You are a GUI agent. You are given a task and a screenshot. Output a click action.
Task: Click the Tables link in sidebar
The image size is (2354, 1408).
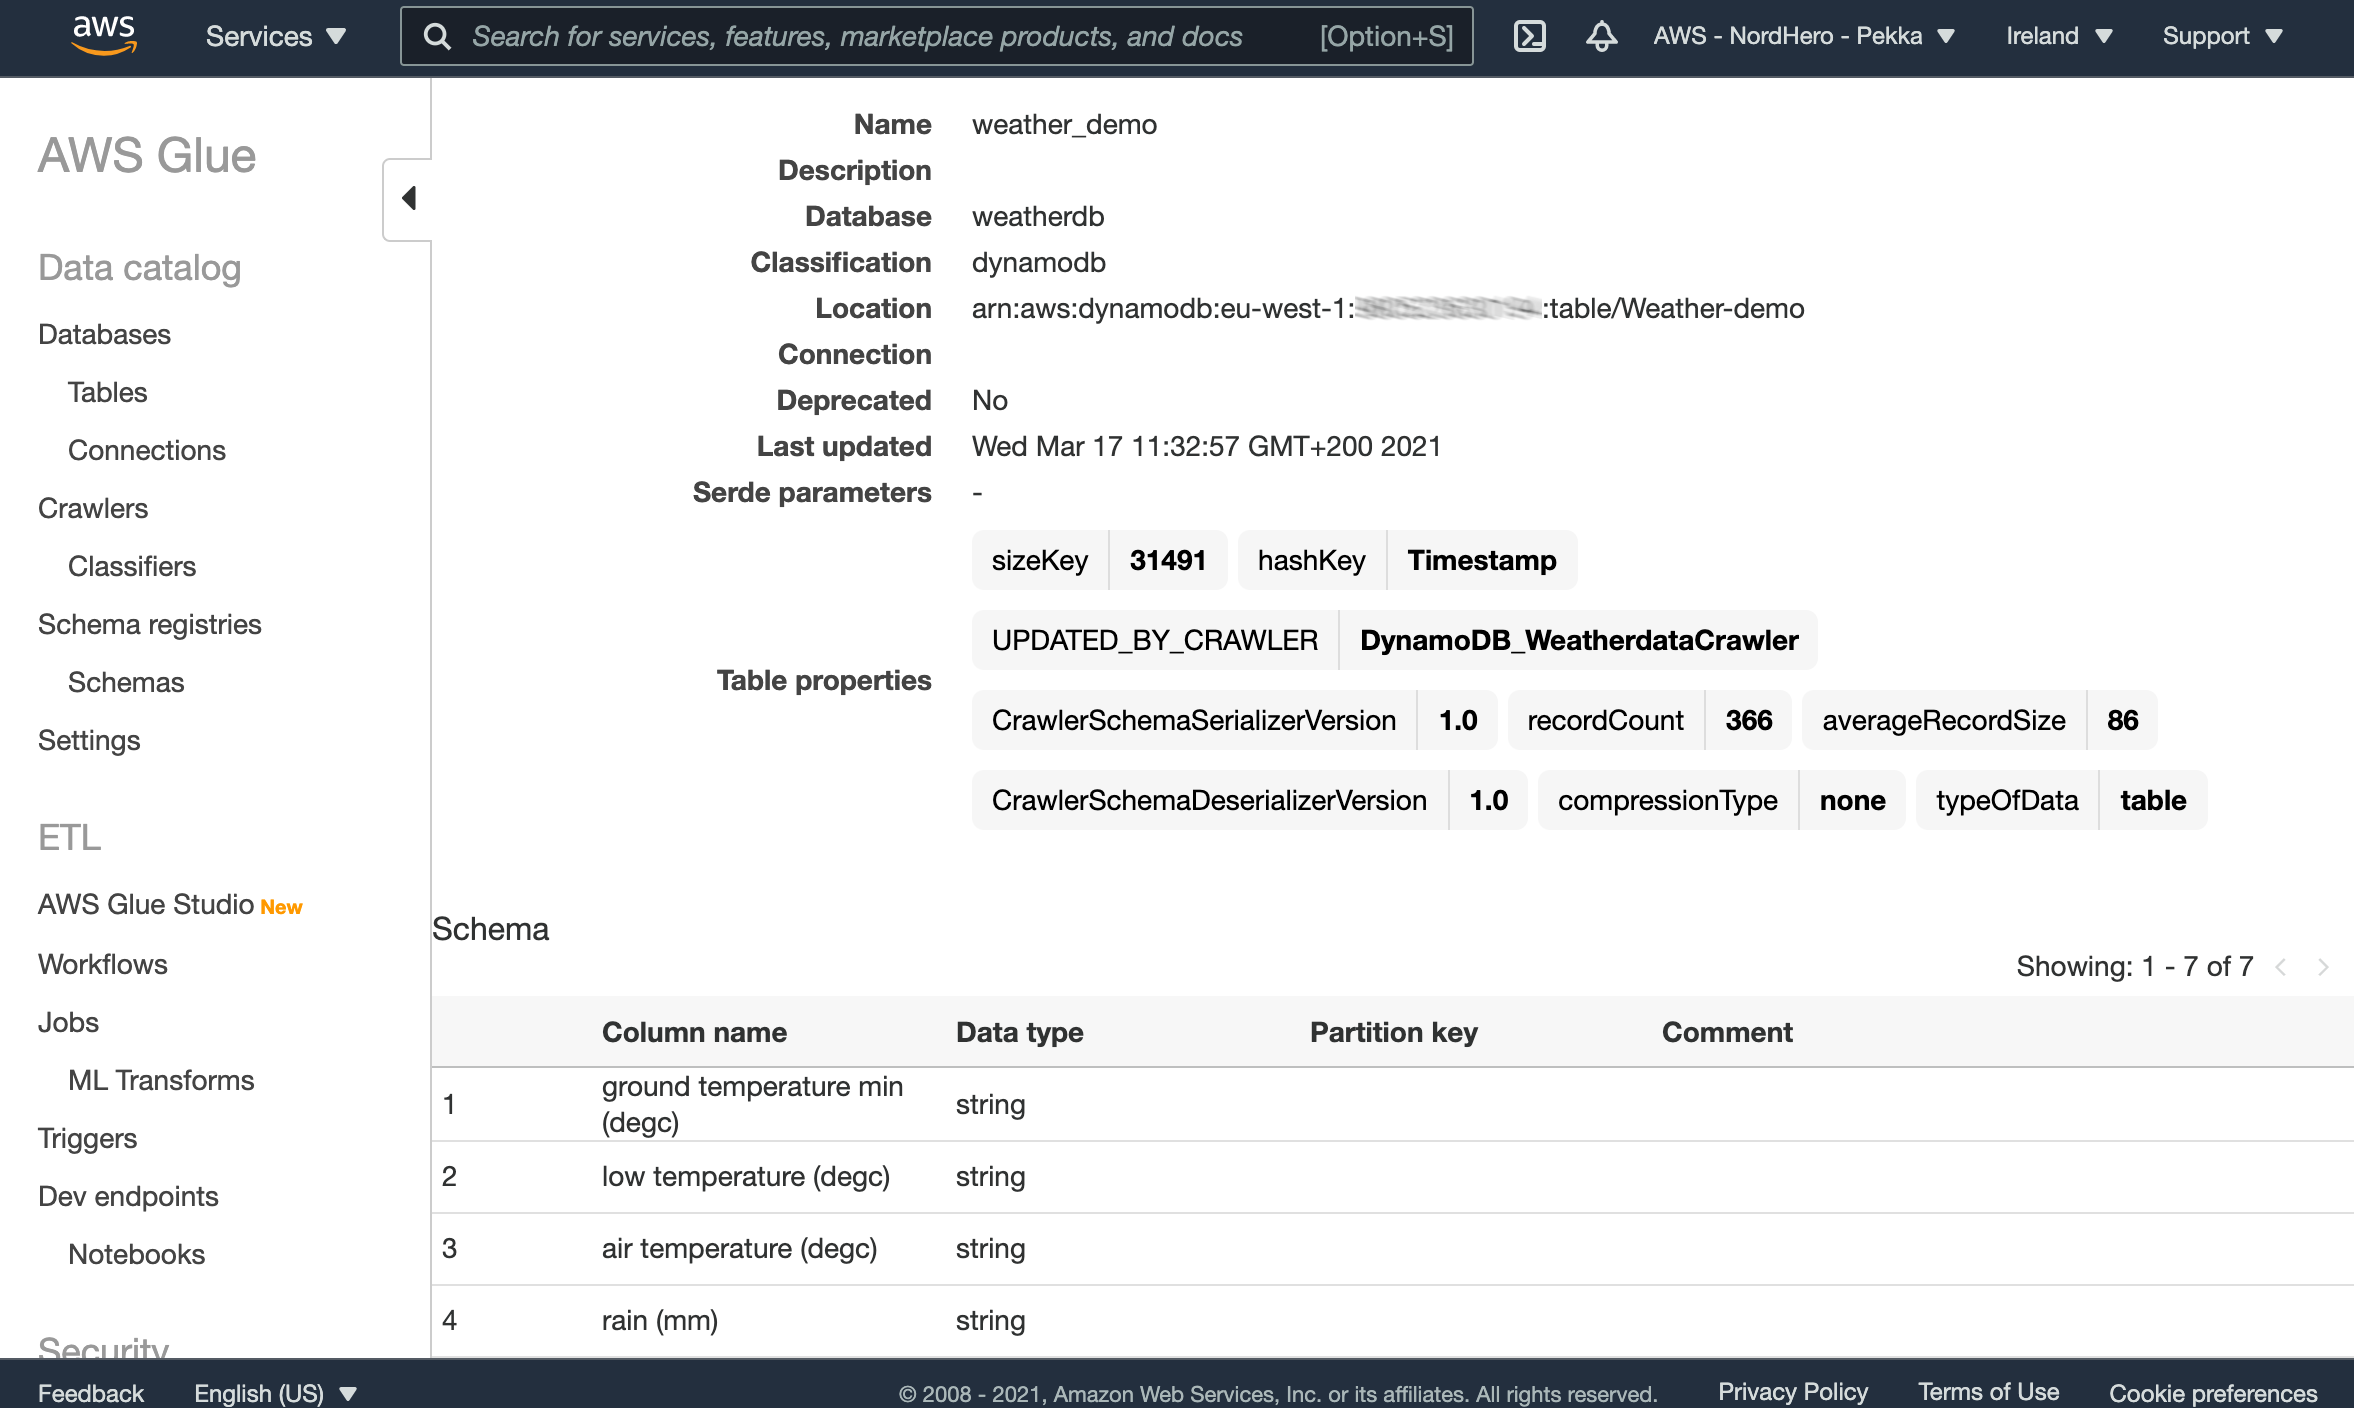coord(107,391)
